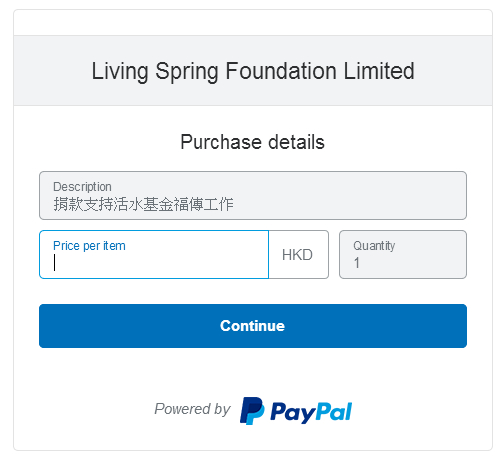This screenshot has height=460, width=502.
Task: Focus the Price per item input field
Action: (154, 254)
